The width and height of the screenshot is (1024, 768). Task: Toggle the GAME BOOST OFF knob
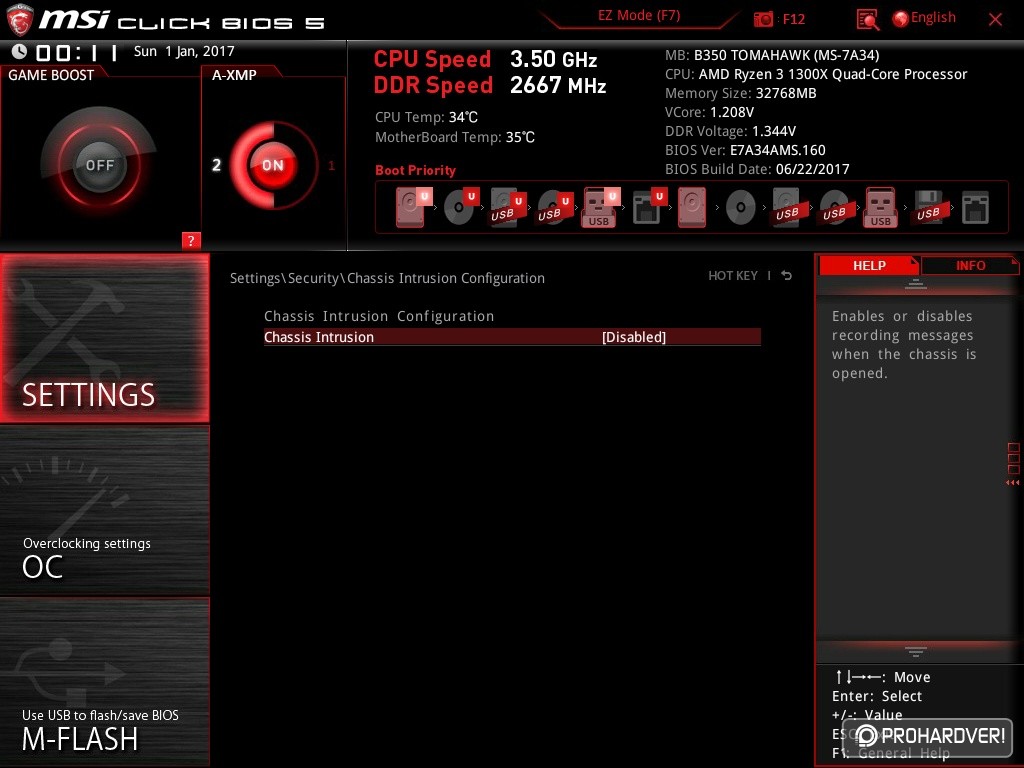99,165
